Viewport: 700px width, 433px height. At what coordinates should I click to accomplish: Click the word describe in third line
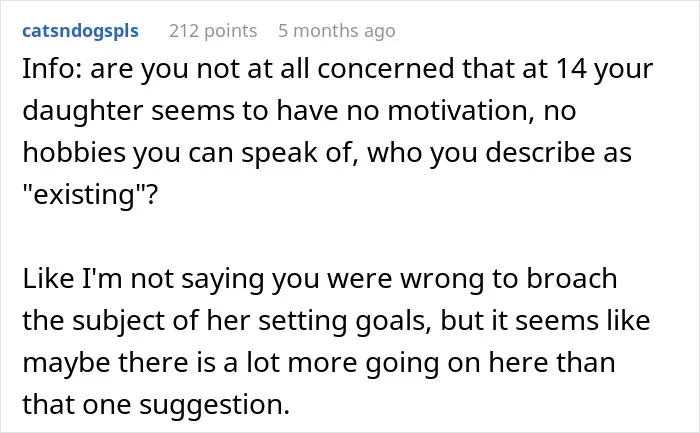pyautogui.click(x=540, y=153)
